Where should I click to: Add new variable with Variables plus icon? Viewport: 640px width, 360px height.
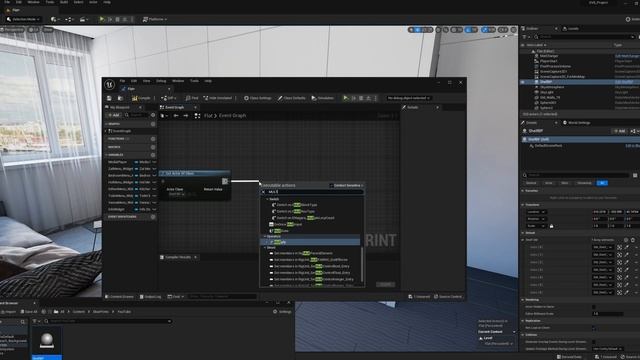click(x=153, y=155)
